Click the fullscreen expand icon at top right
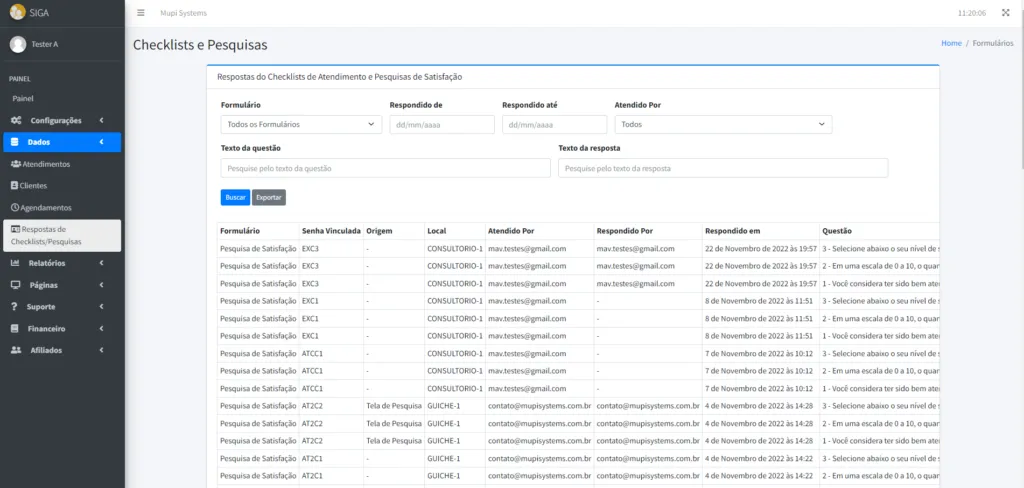 click(x=1005, y=13)
